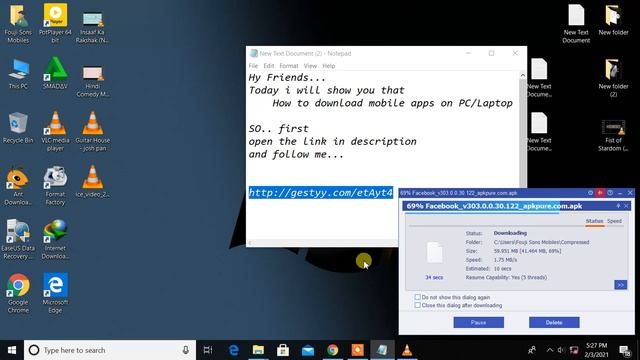
Task: Select the Hindi Comedy M... desktop file
Action: 92,81
